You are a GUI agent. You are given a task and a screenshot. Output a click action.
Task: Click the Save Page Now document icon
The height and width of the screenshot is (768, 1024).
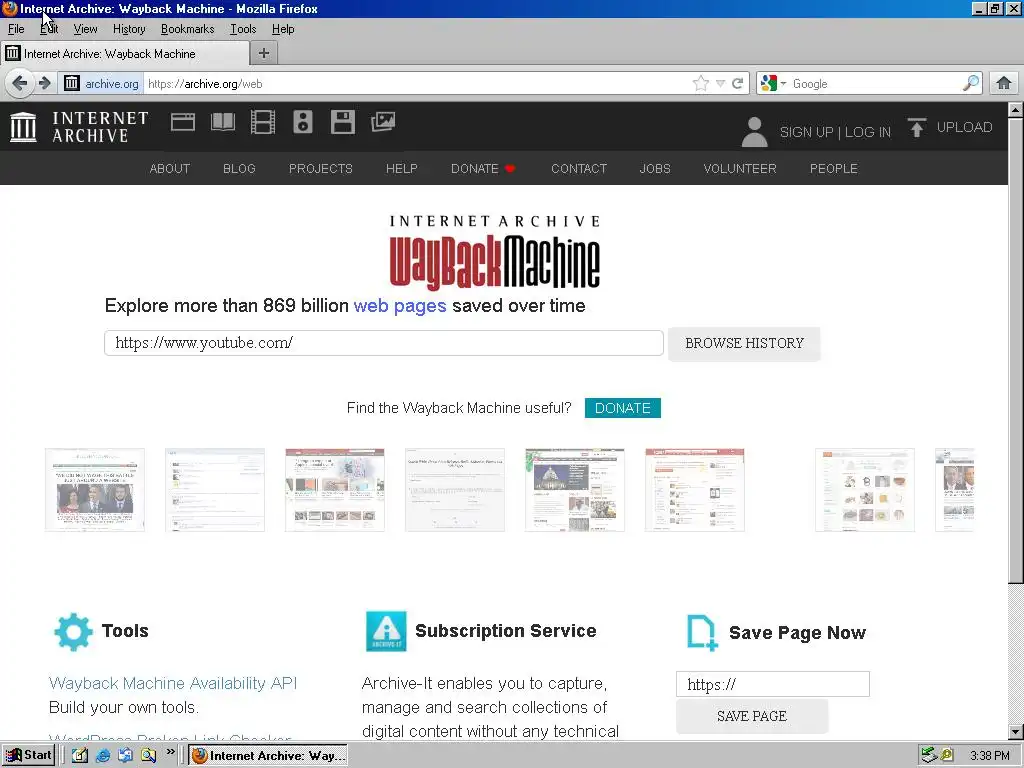(x=702, y=633)
